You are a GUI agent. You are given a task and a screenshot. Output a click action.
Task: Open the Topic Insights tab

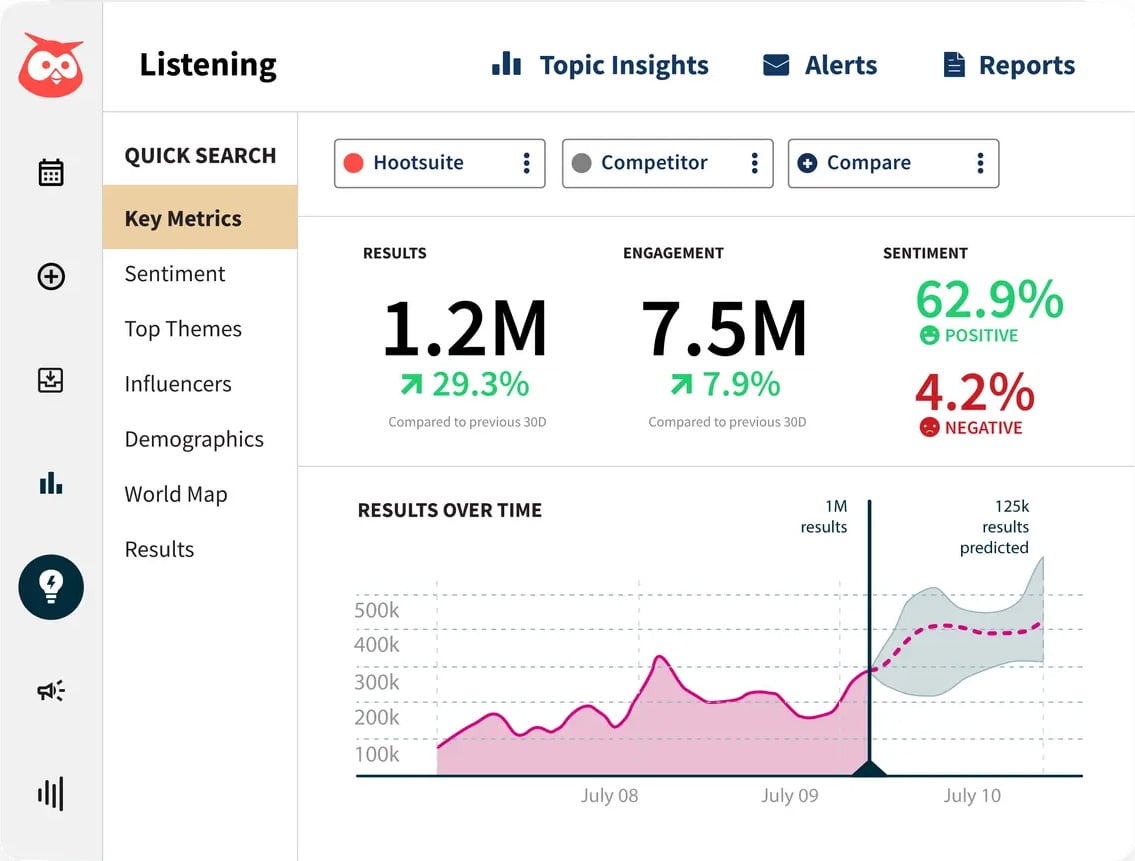(x=600, y=65)
